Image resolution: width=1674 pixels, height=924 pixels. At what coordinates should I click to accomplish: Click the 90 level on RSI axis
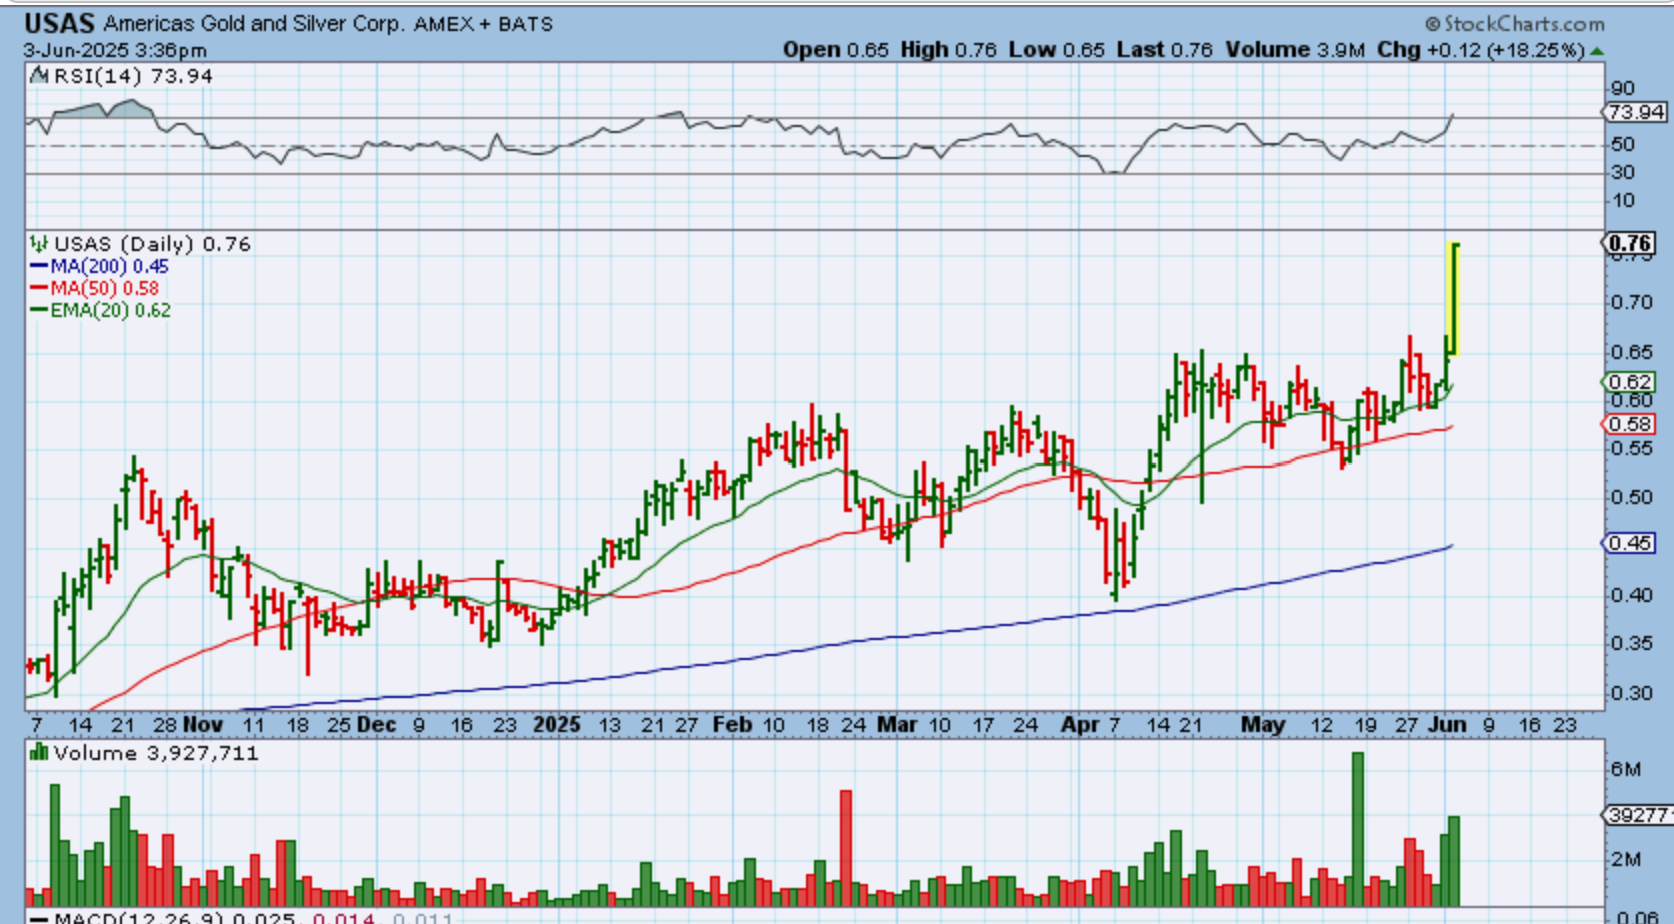click(1622, 89)
